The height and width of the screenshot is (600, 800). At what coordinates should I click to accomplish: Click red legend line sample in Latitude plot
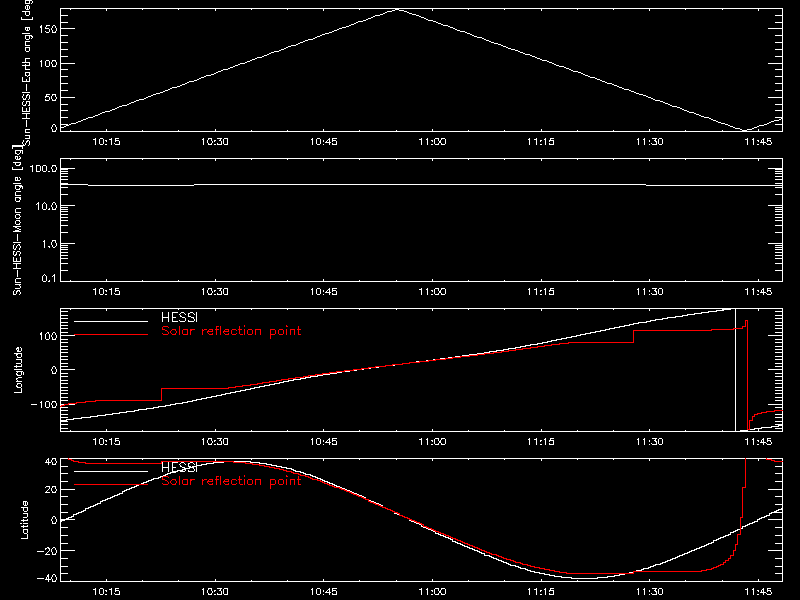111,484
